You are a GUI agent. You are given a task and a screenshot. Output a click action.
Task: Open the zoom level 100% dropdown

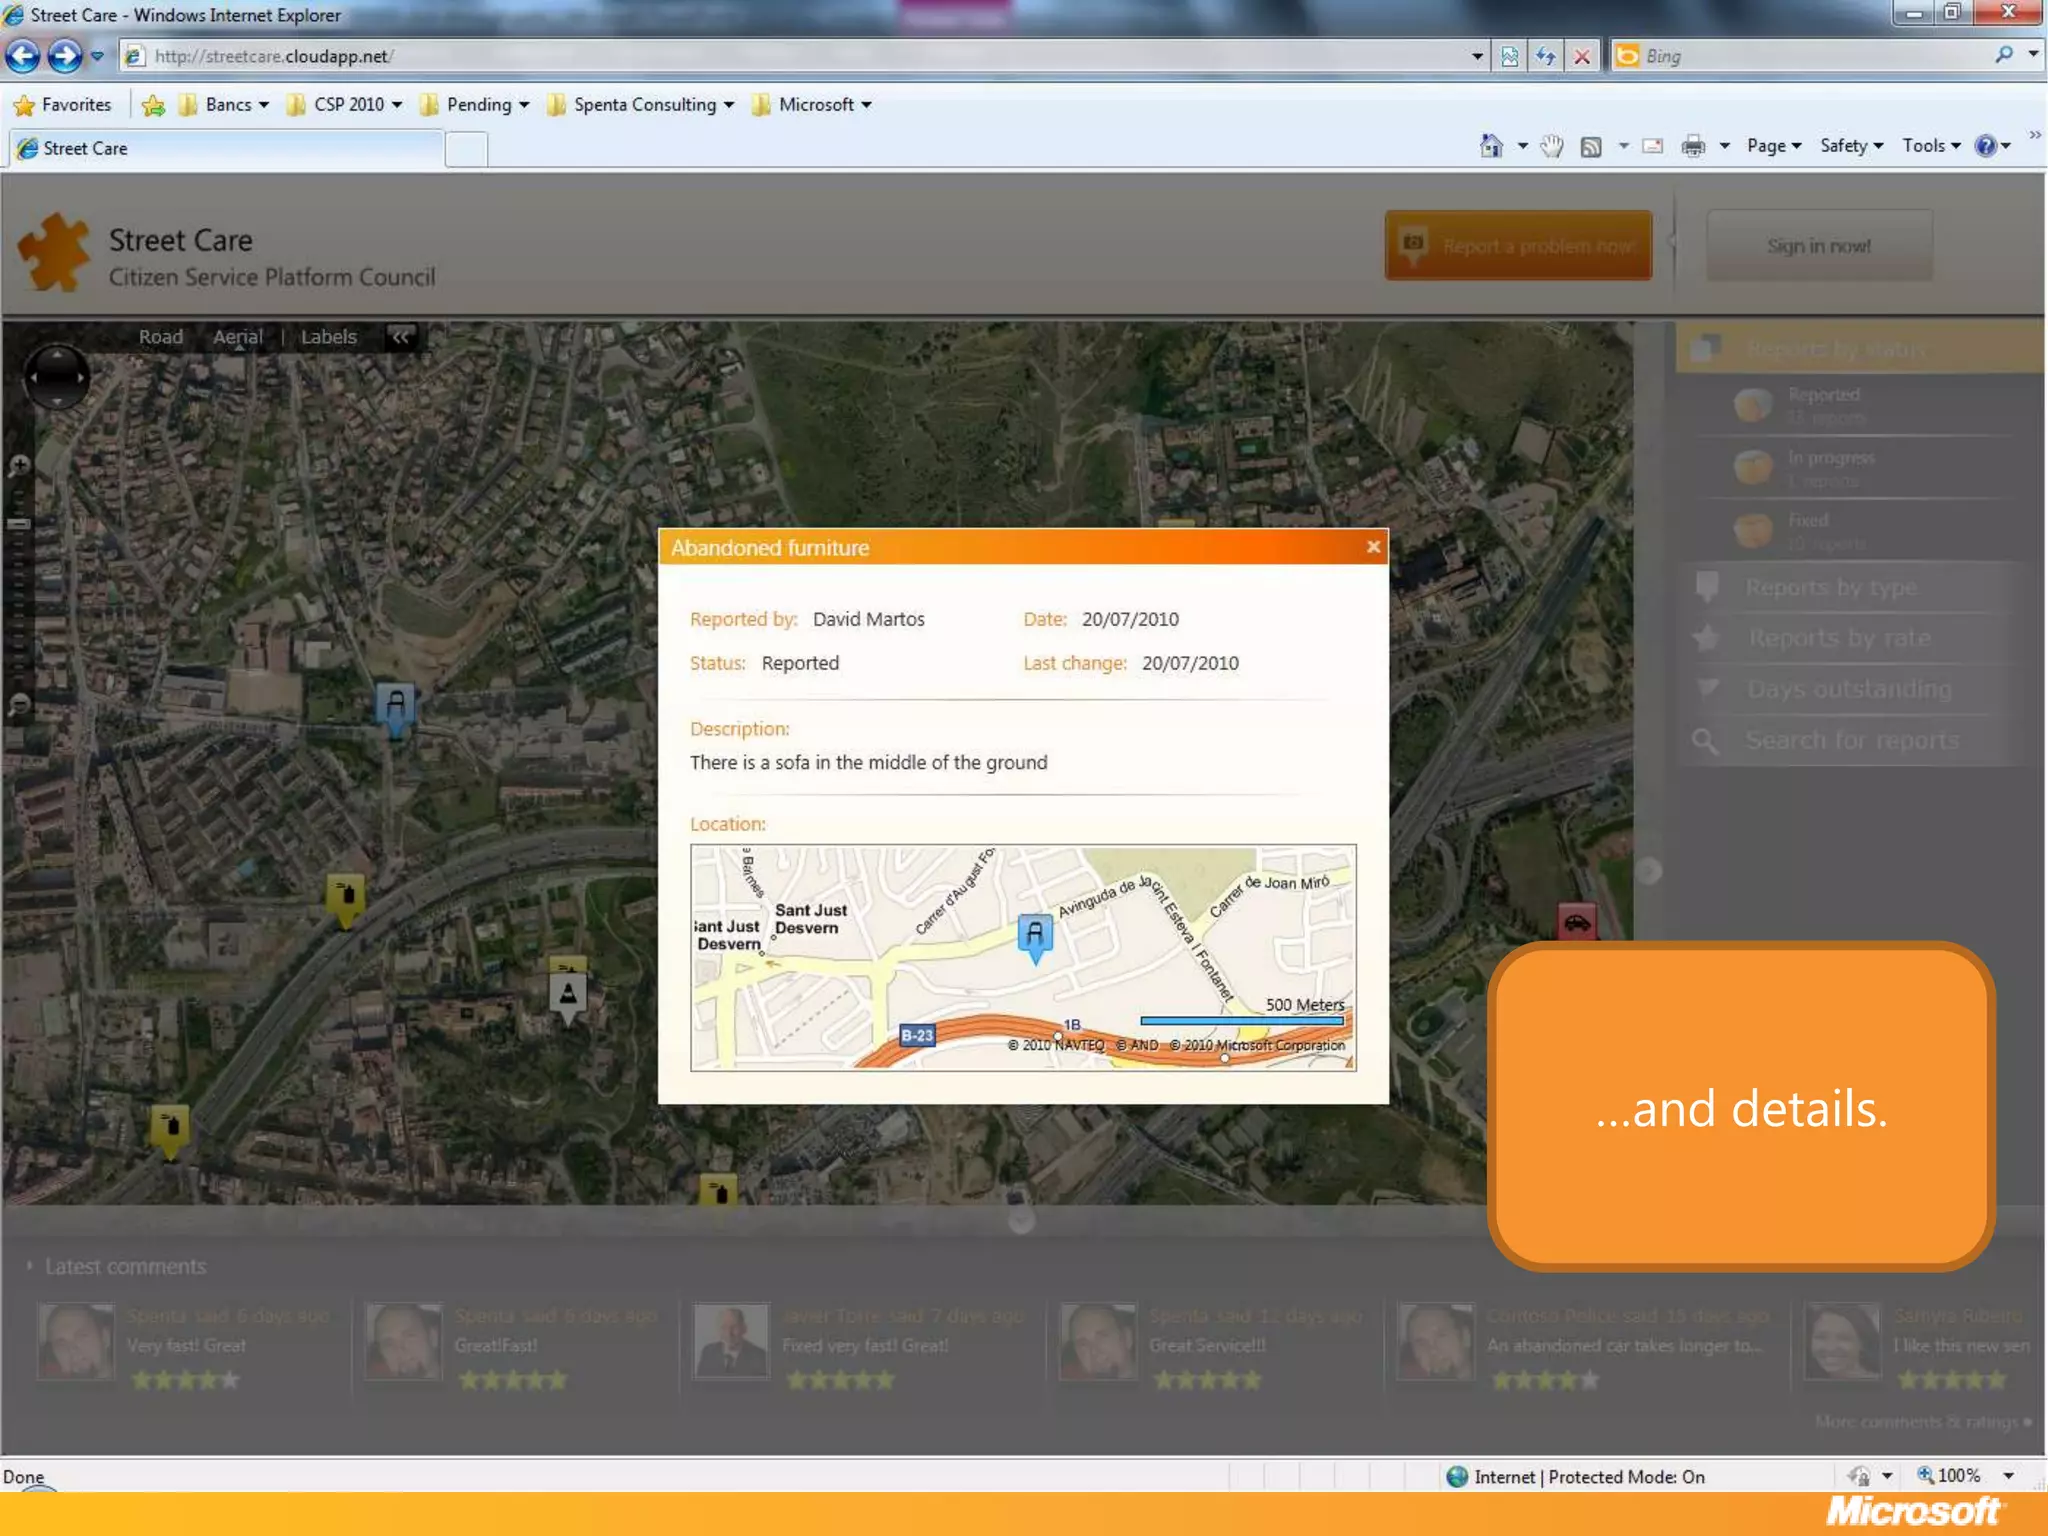point(2008,1476)
